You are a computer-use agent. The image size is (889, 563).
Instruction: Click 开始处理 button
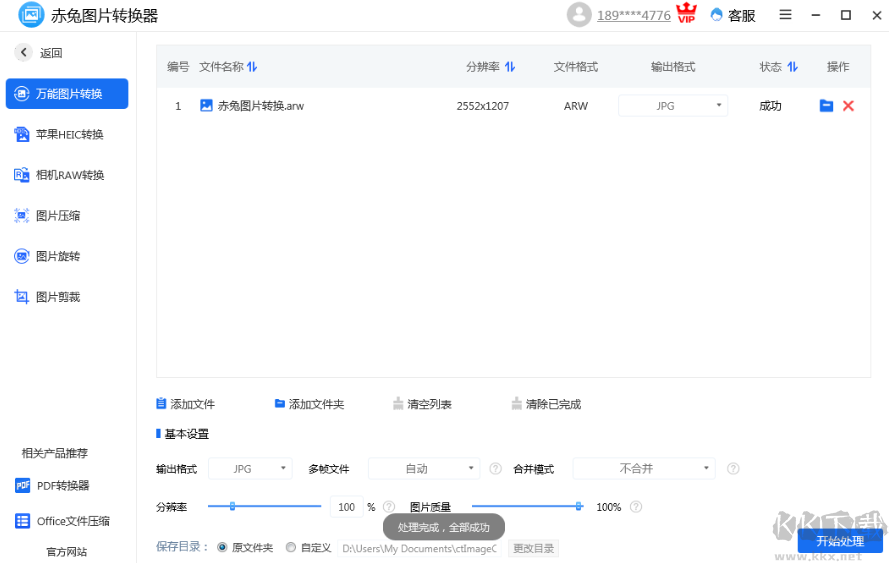839,541
